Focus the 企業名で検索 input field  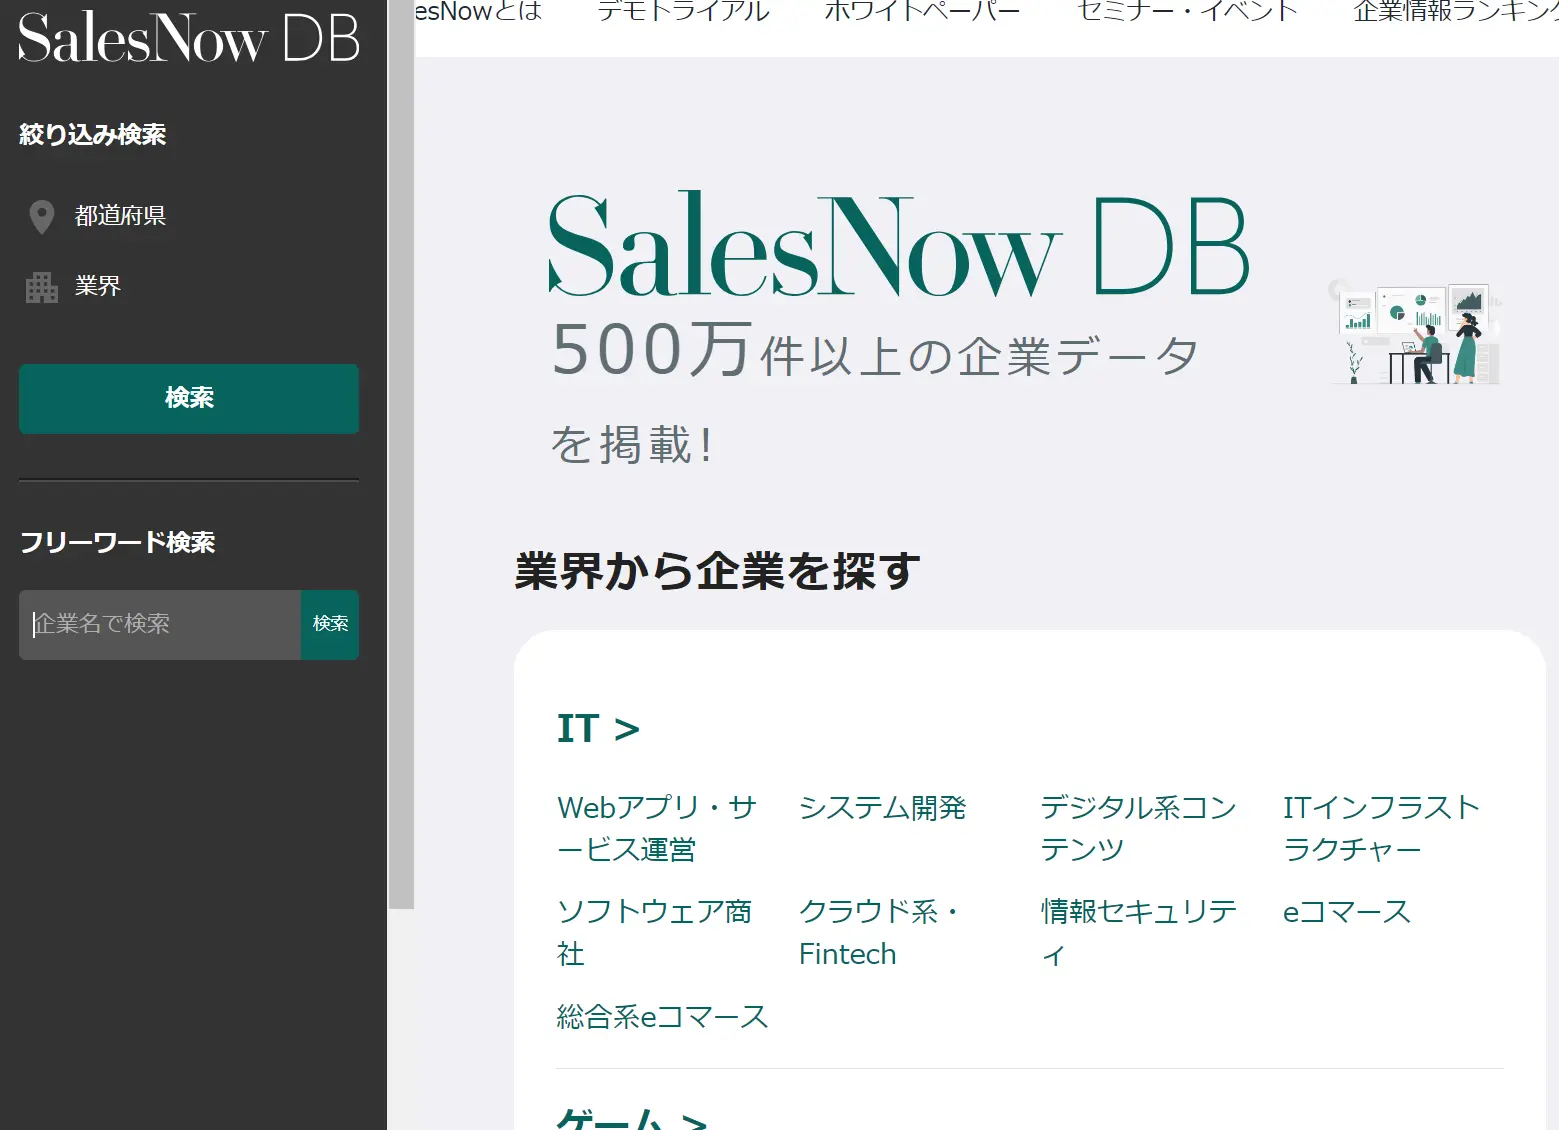[160, 624]
